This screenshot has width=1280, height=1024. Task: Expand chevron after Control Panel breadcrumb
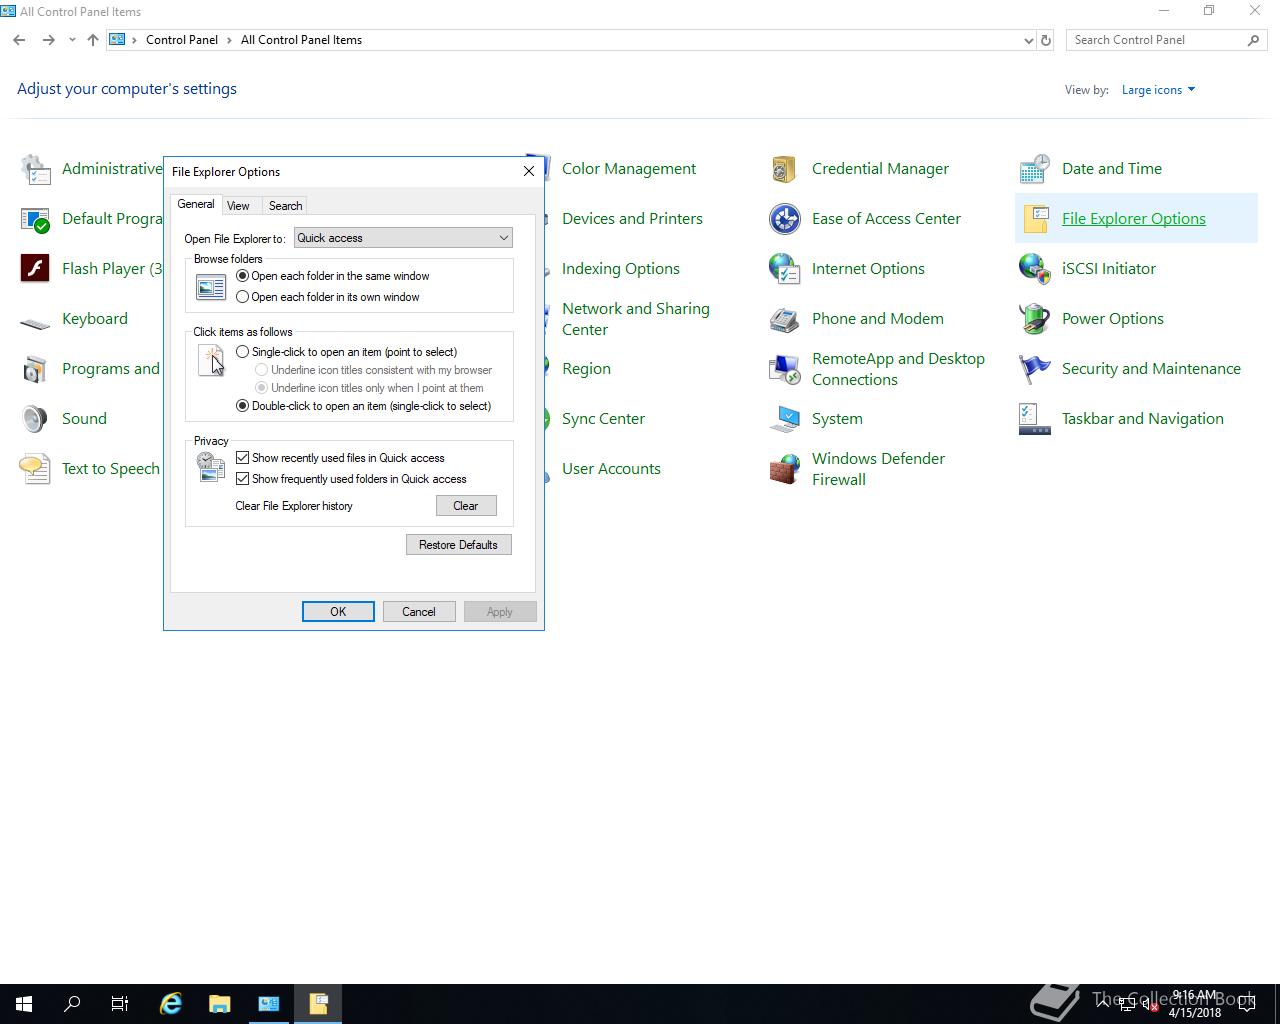[229, 40]
